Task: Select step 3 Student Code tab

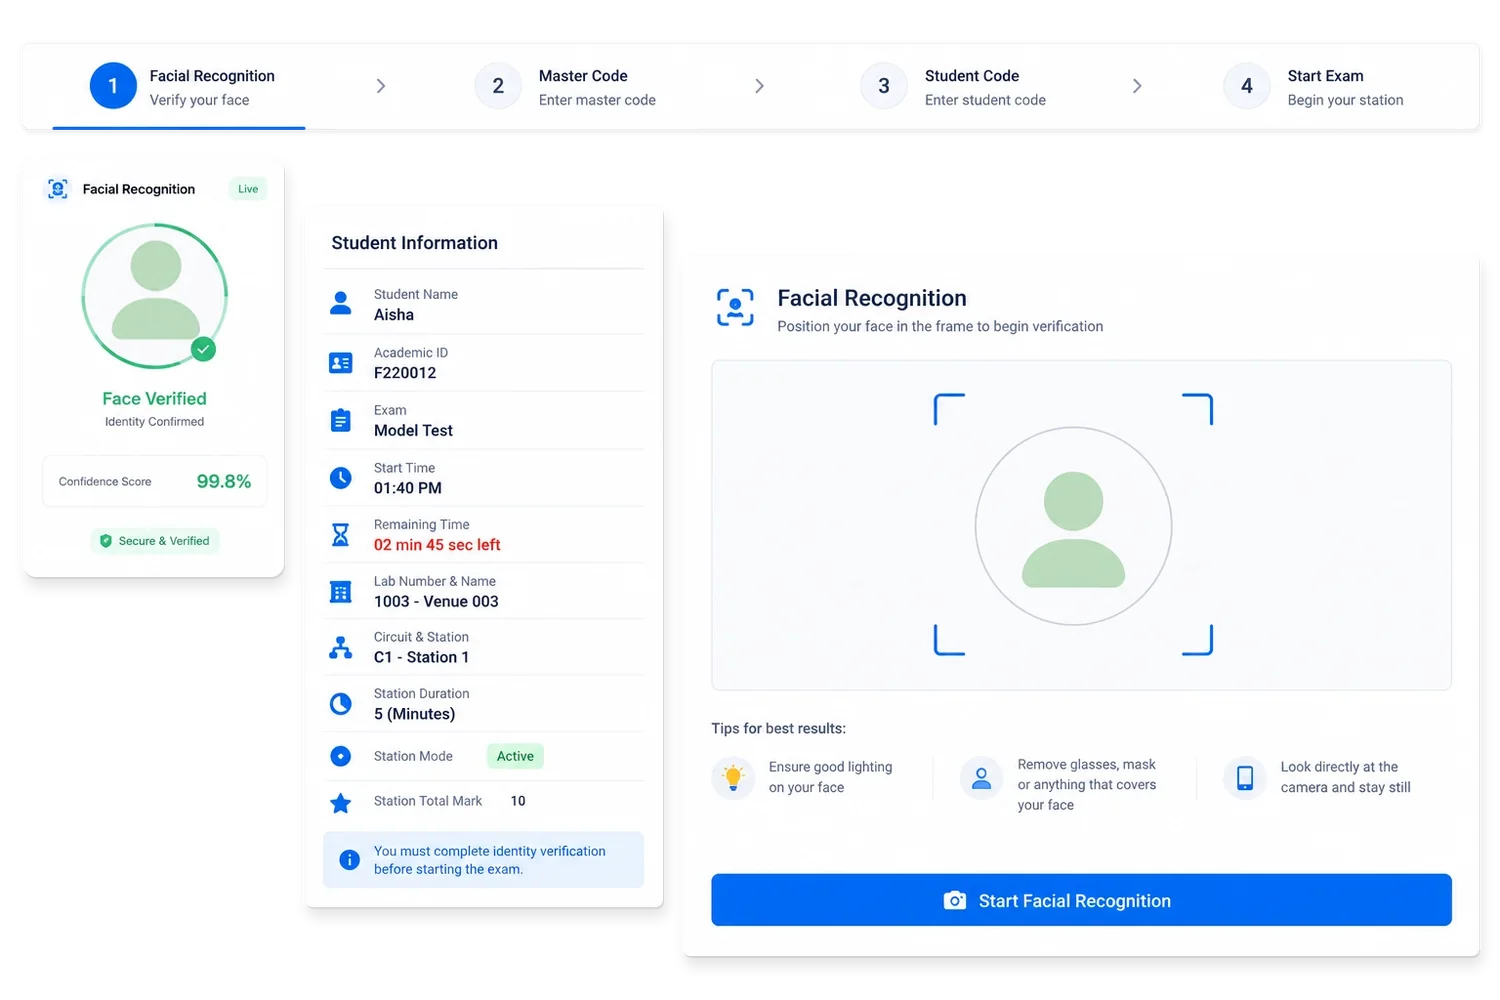Action: click(x=953, y=87)
